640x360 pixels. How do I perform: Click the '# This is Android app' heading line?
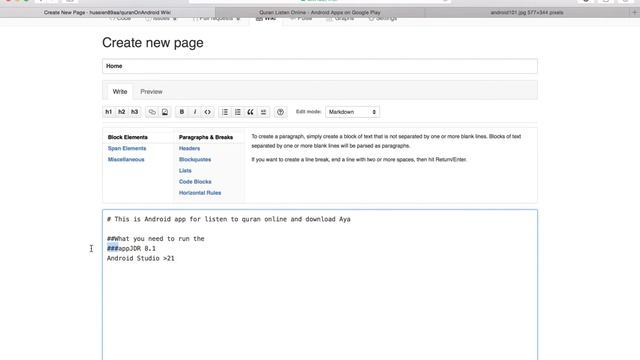[229, 219]
